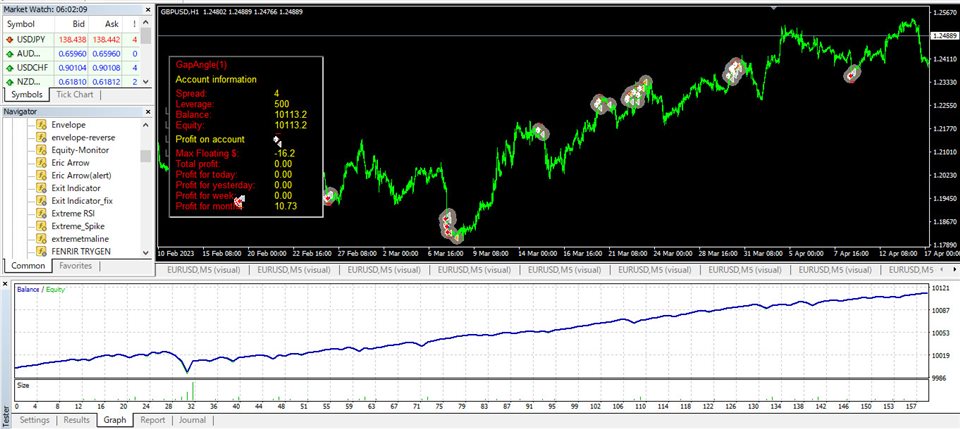Click the red down-arrow icon beside USDJPY
The height and width of the screenshot is (429, 960).
[9, 39]
